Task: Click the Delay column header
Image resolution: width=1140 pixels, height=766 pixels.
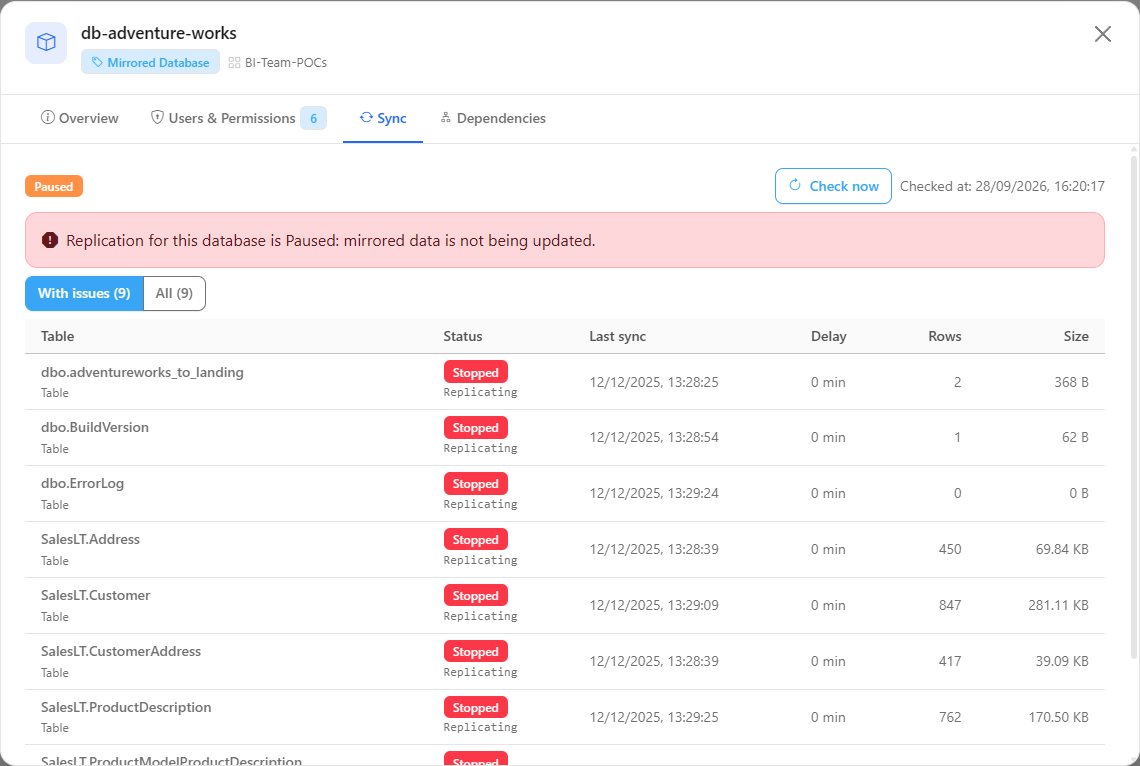Action: 829,336
